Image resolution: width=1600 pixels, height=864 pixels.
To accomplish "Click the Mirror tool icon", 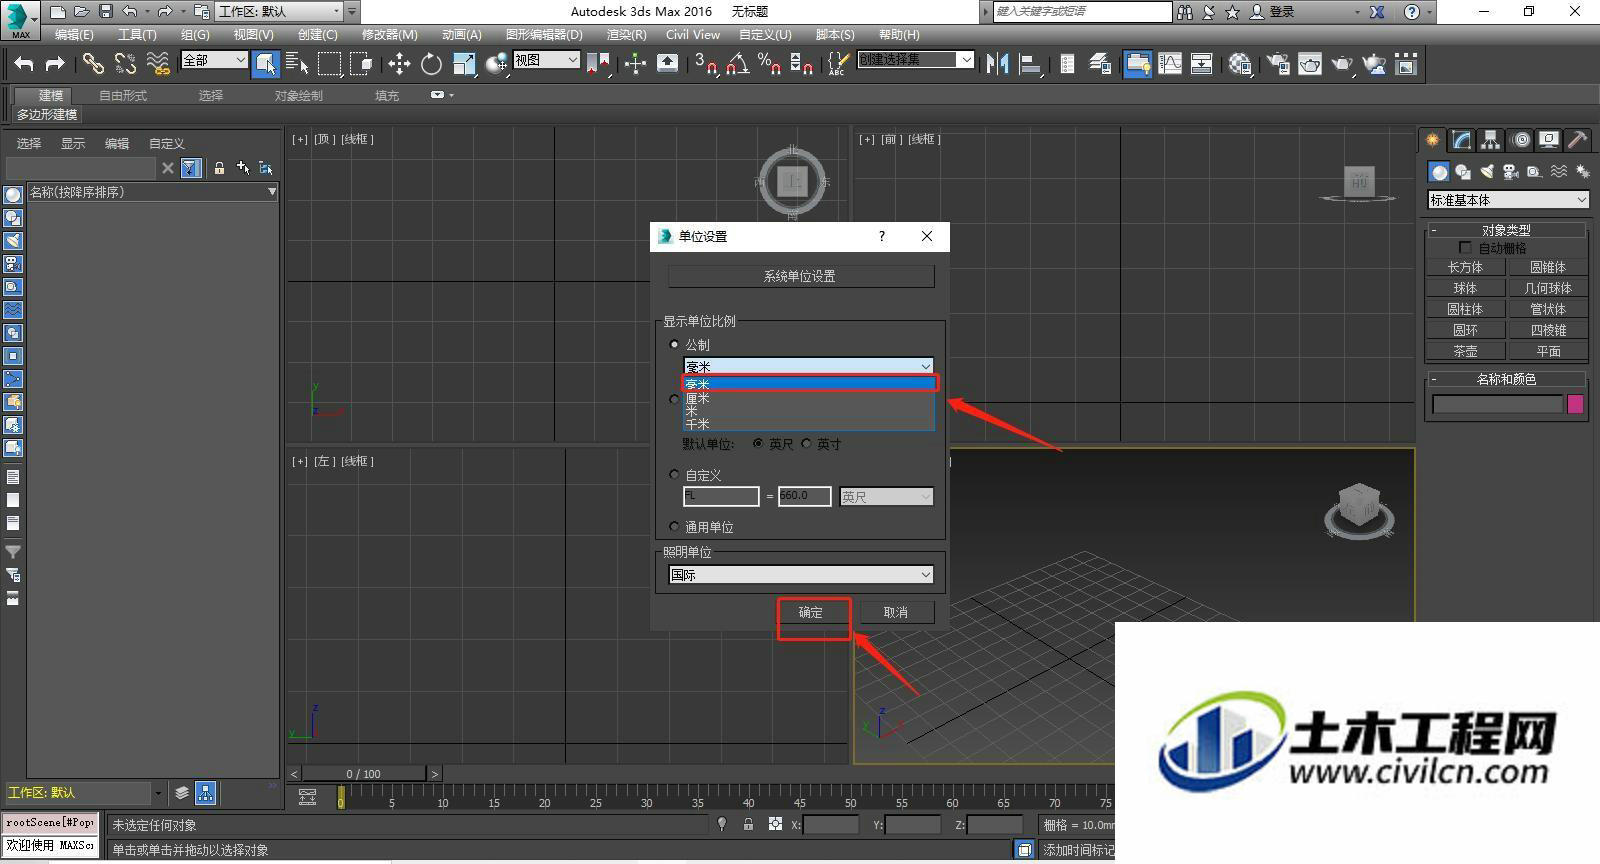I will tap(997, 64).
